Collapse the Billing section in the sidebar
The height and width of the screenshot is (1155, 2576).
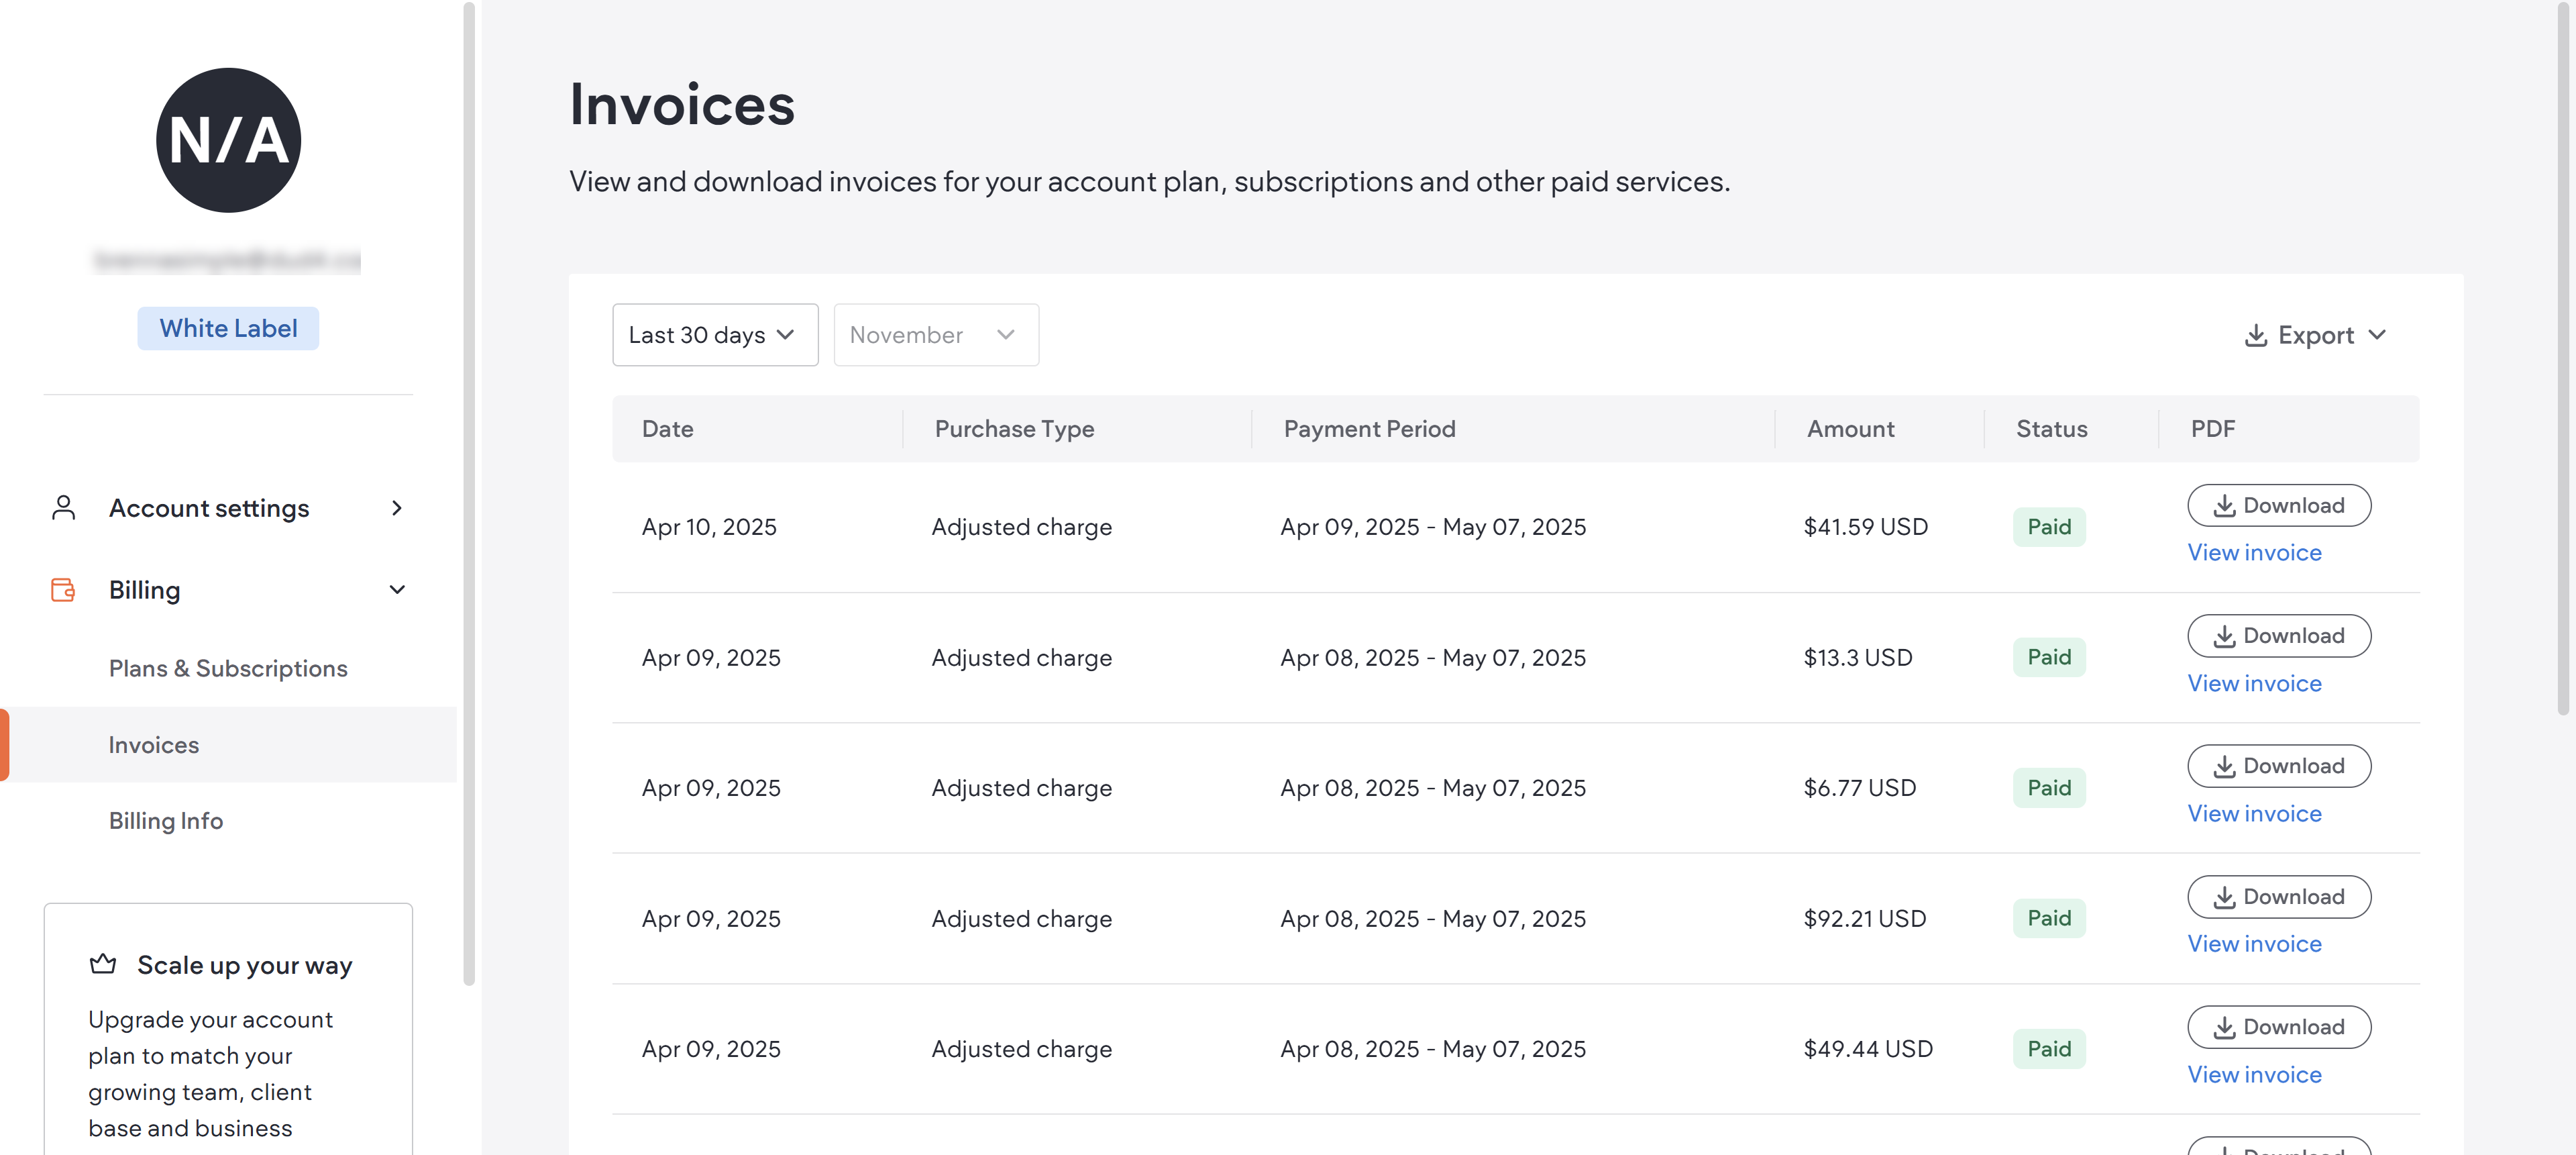(x=397, y=589)
